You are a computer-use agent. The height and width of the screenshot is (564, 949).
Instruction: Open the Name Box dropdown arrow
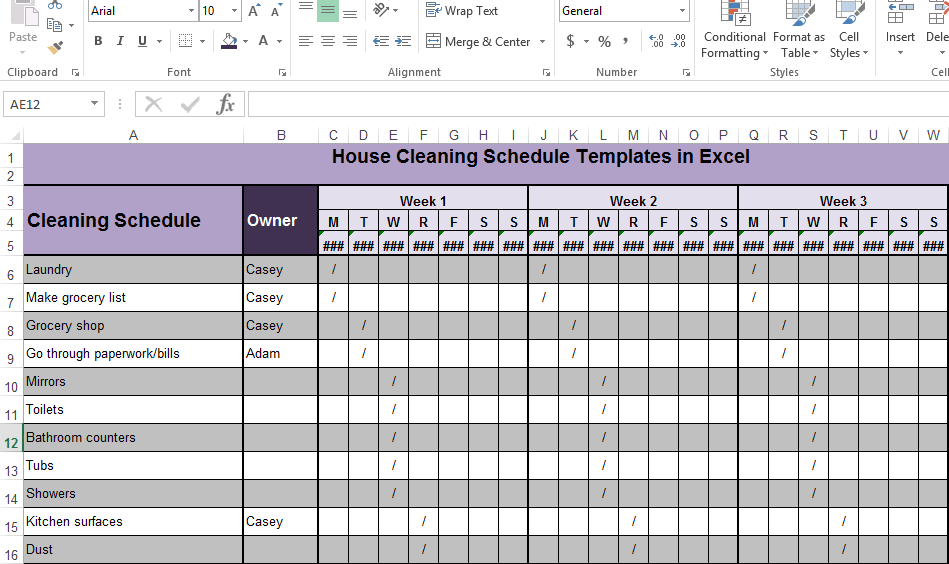pyautogui.click(x=95, y=104)
